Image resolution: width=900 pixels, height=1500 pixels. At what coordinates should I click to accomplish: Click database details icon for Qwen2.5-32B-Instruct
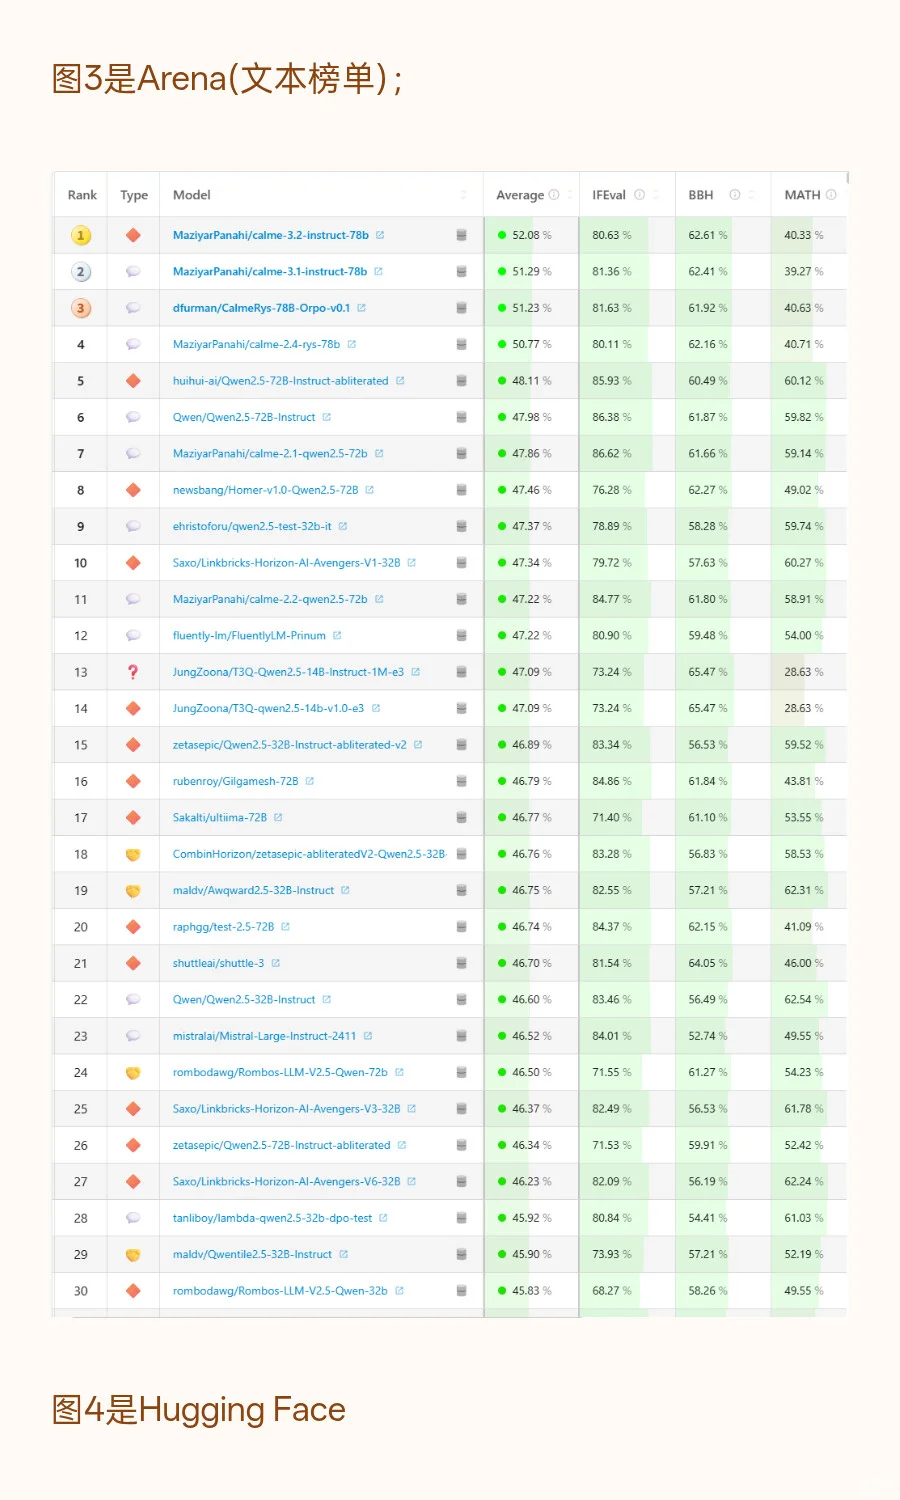tap(461, 1000)
